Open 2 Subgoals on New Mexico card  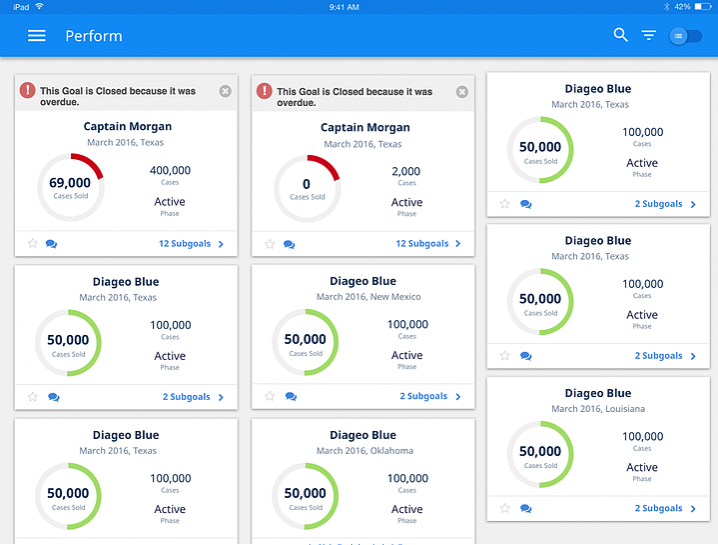pyautogui.click(x=424, y=396)
